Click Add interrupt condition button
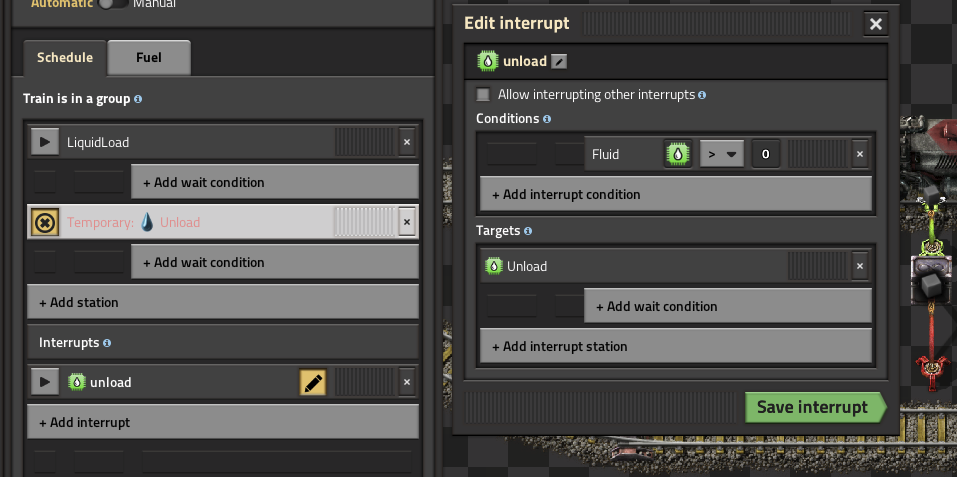957x477 pixels. 675,194
